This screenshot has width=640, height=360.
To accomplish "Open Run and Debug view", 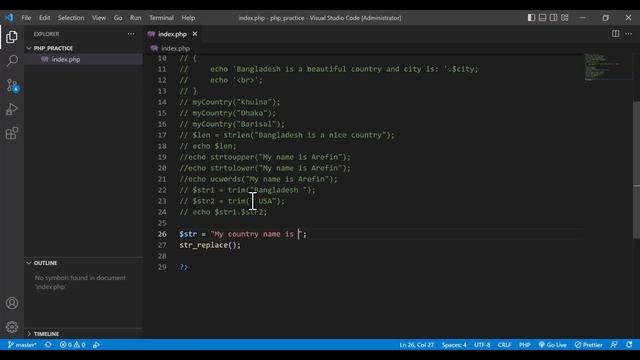I will (12, 109).
